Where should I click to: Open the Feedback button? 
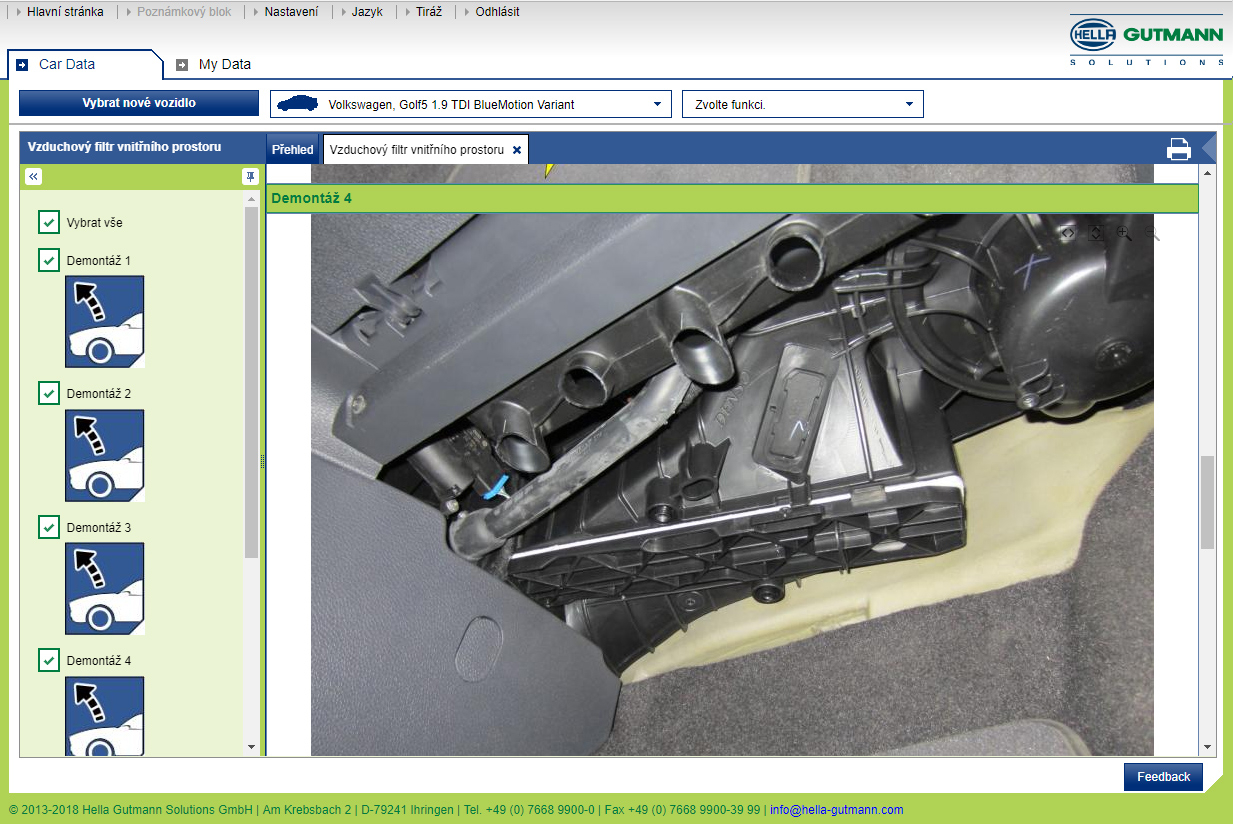point(1163,777)
